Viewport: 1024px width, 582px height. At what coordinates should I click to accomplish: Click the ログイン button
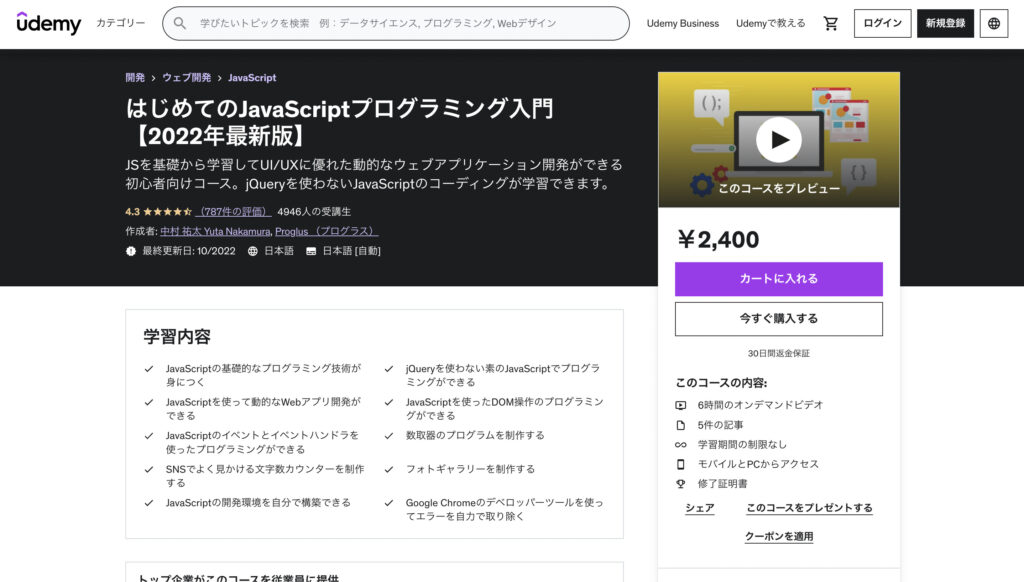882,24
